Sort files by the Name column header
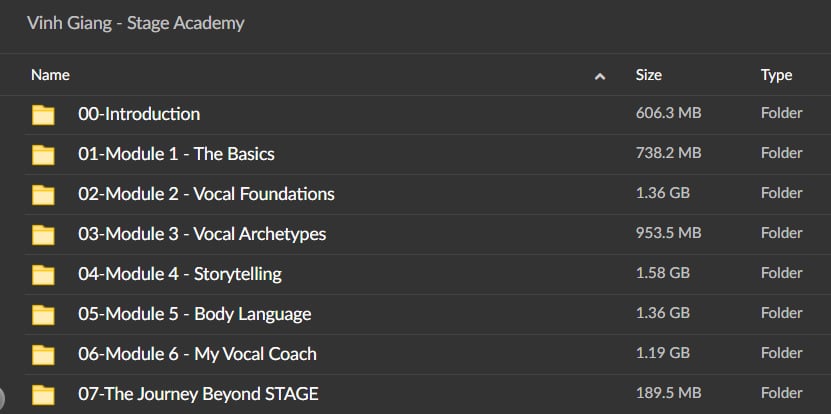Viewport: 831px width, 414px height. (50, 75)
